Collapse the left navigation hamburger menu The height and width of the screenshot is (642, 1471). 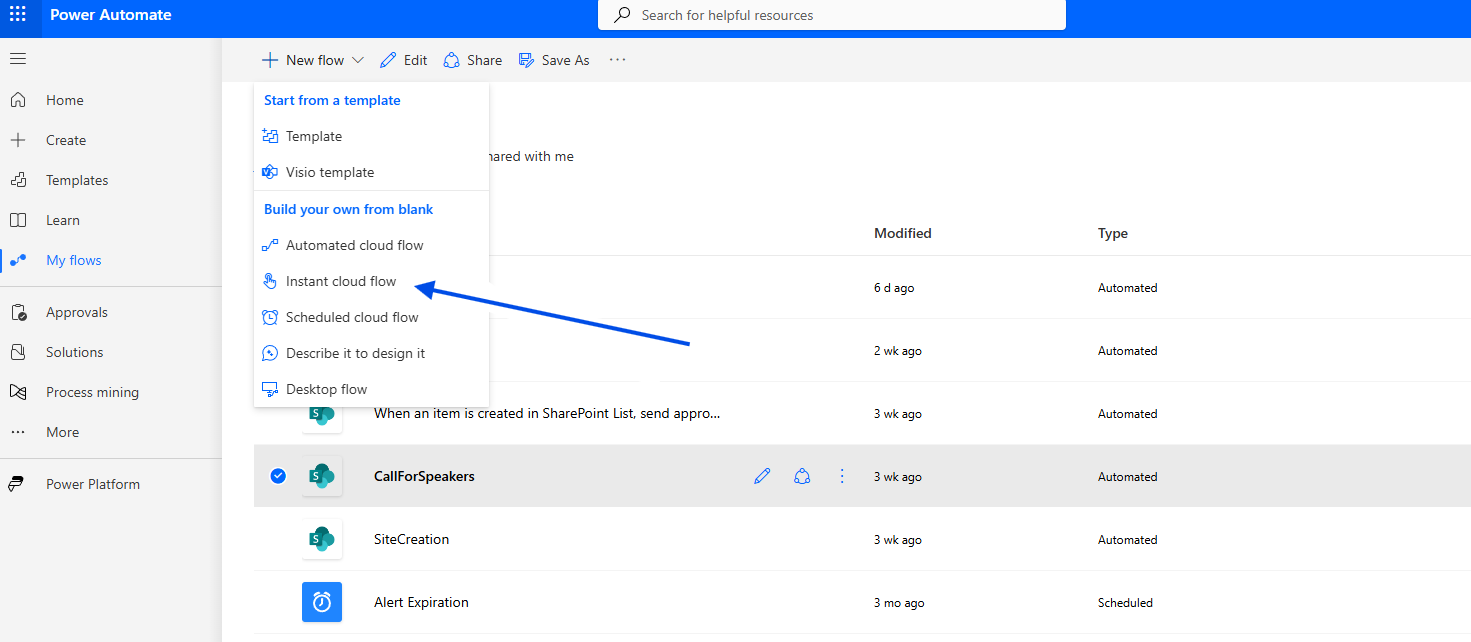click(x=18, y=59)
